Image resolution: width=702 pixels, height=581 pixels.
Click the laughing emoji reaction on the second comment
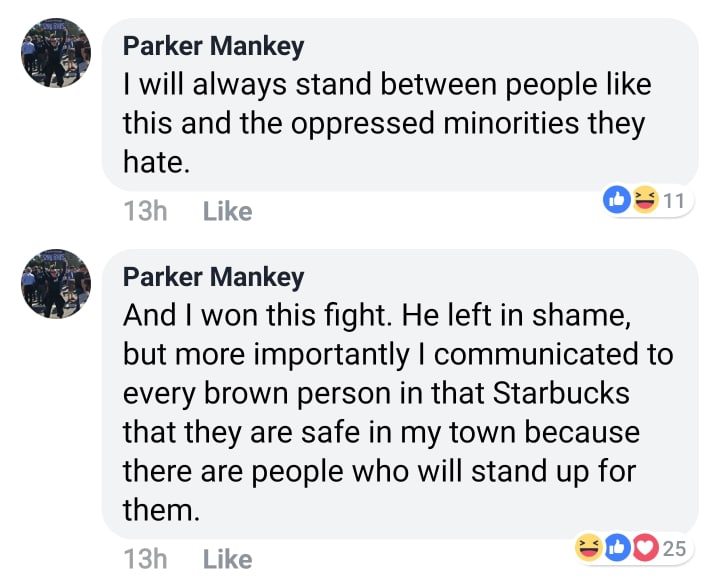tap(589, 547)
